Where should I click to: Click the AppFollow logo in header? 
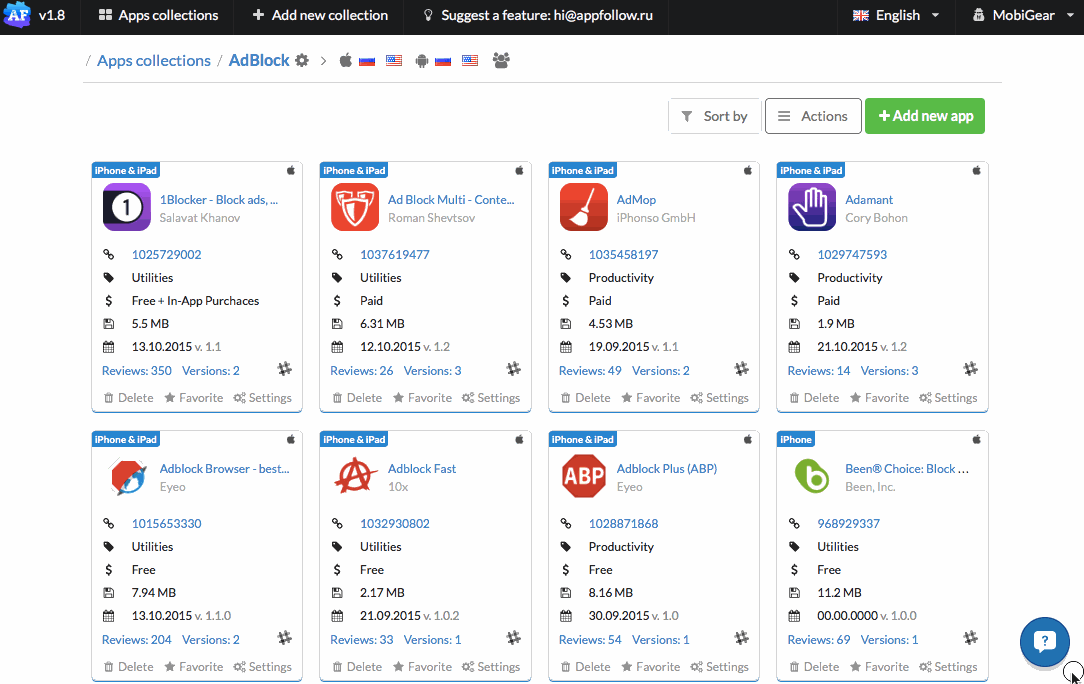(18, 15)
